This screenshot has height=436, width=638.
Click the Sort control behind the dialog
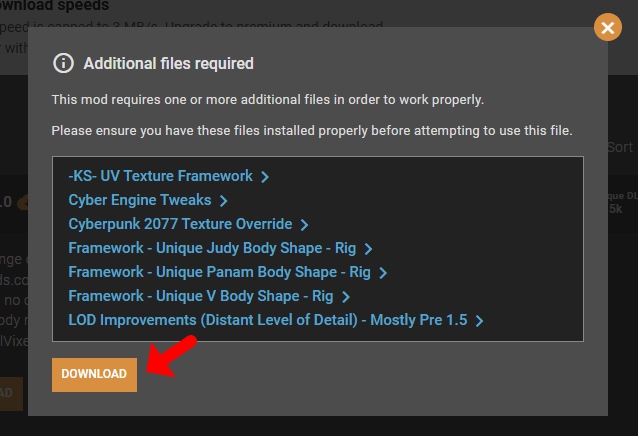tap(620, 147)
